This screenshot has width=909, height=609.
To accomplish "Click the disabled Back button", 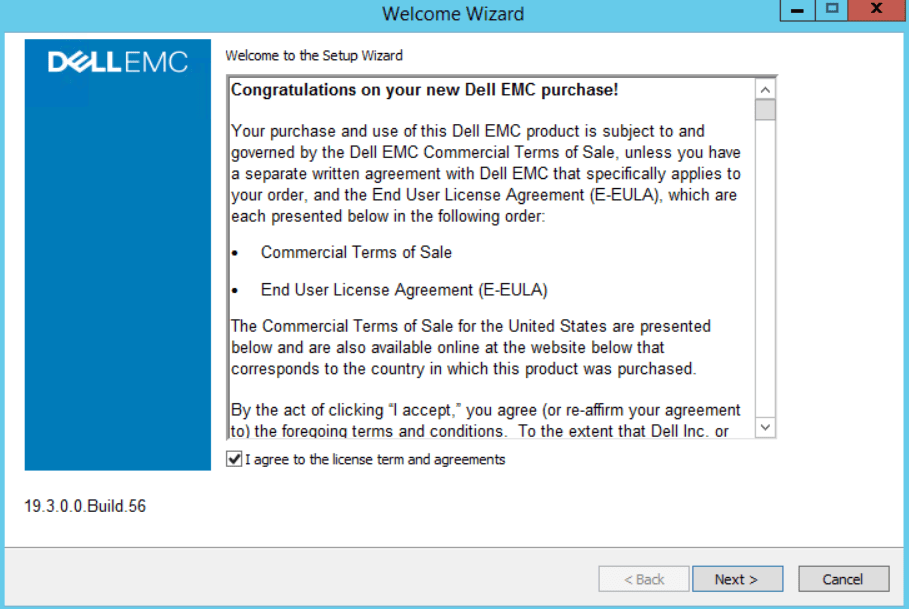I will pos(644,579).
